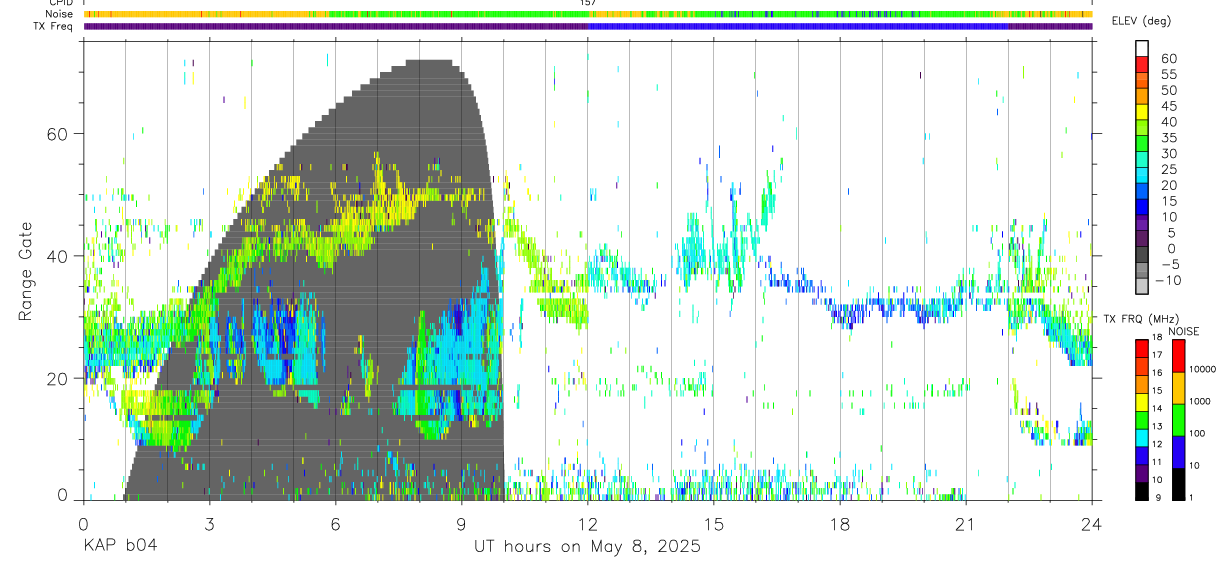
Task: Click the red top segment of NOISE colorbar
Action: click(1178, 356)
